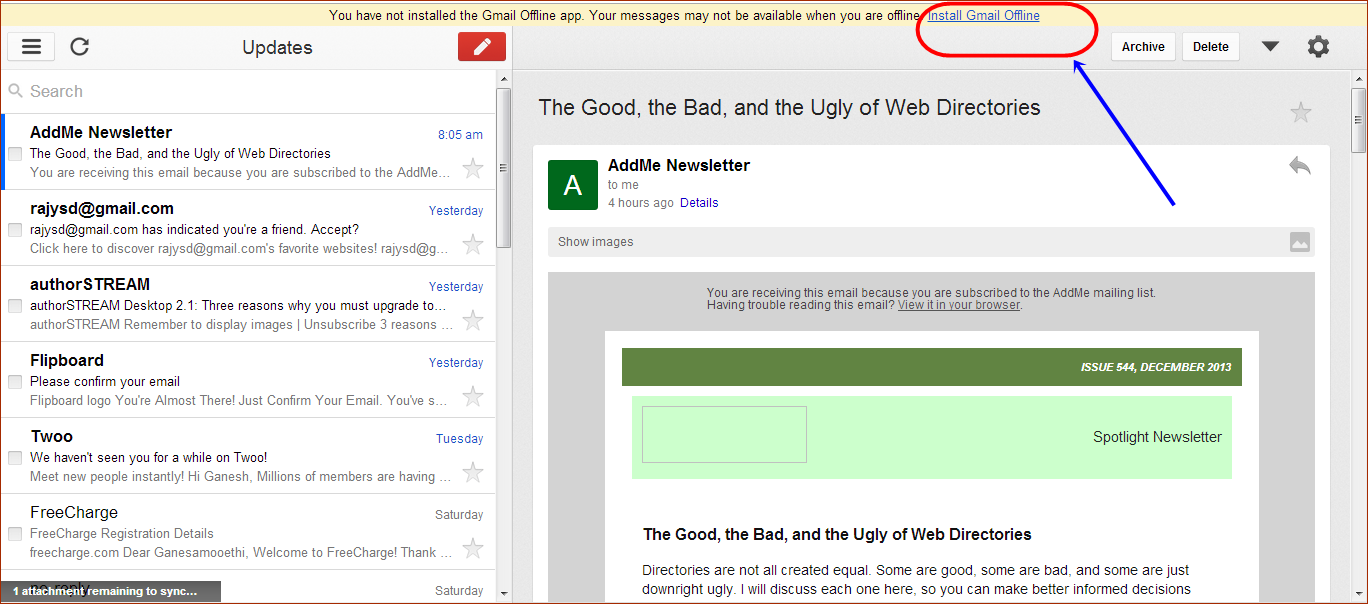
Task: Open Flipboard confirm your email message
Action: pos(248,380)
